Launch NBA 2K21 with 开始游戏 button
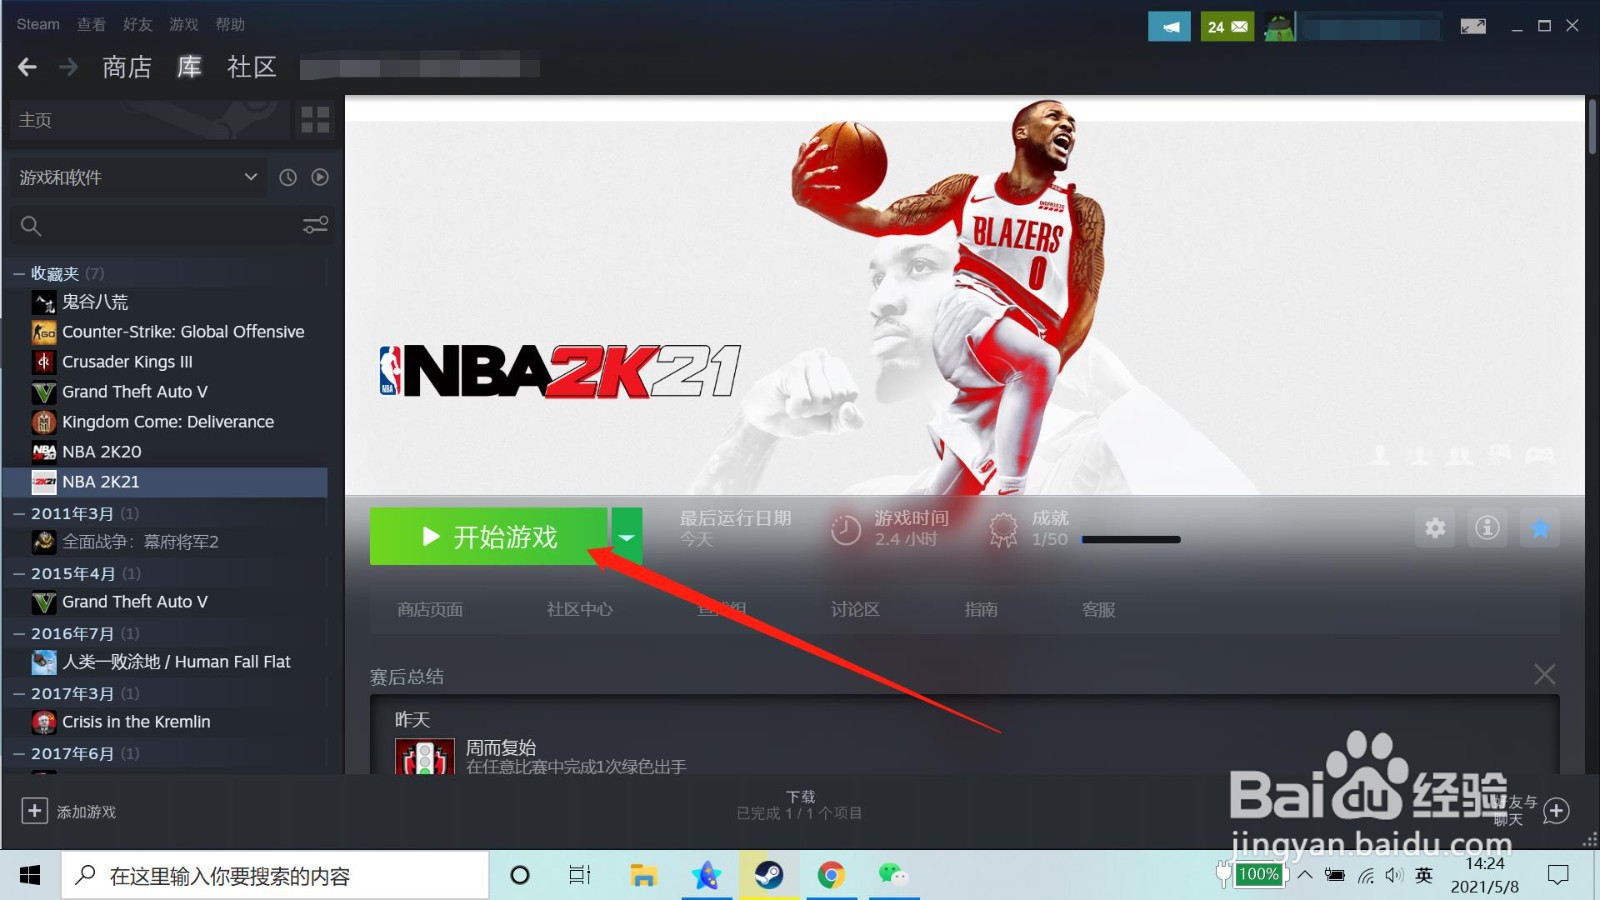This screenshot has width=1600, height=900. [489, 536]
